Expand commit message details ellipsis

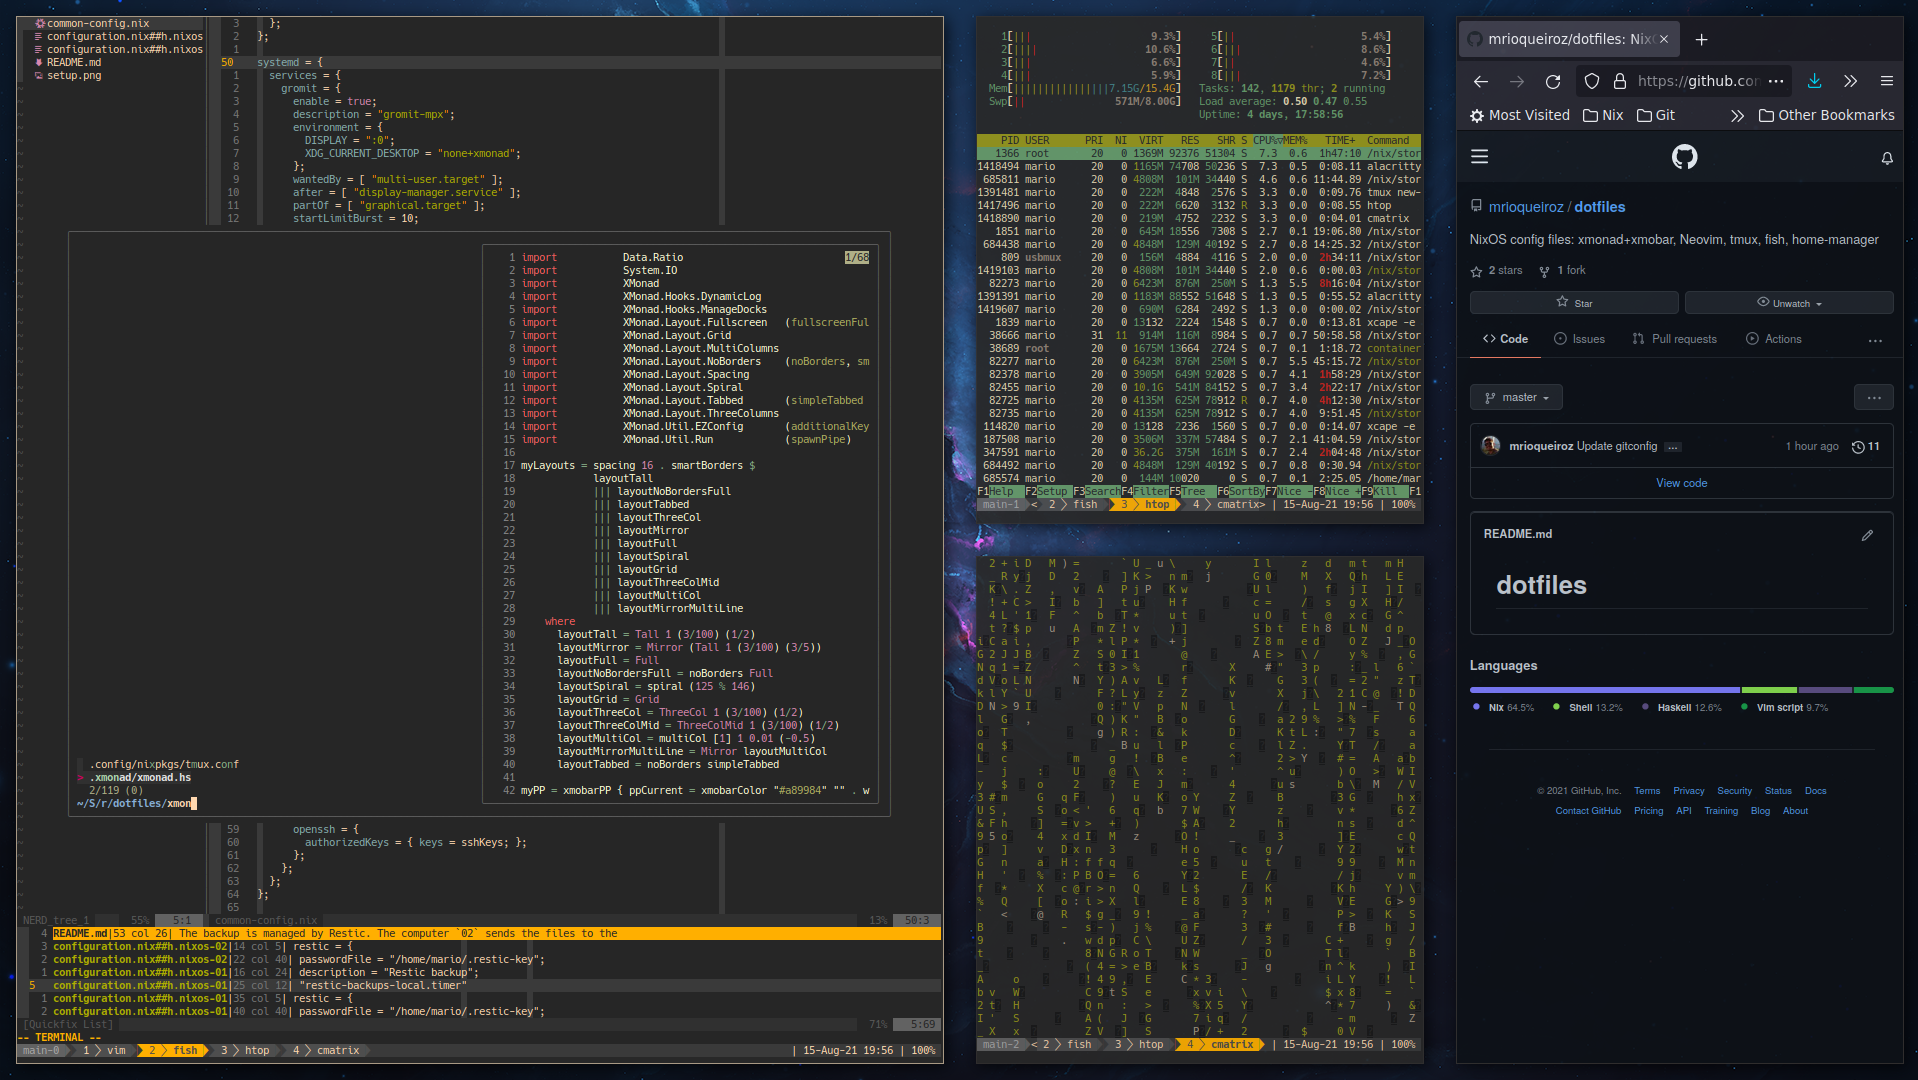point(1674,447)
